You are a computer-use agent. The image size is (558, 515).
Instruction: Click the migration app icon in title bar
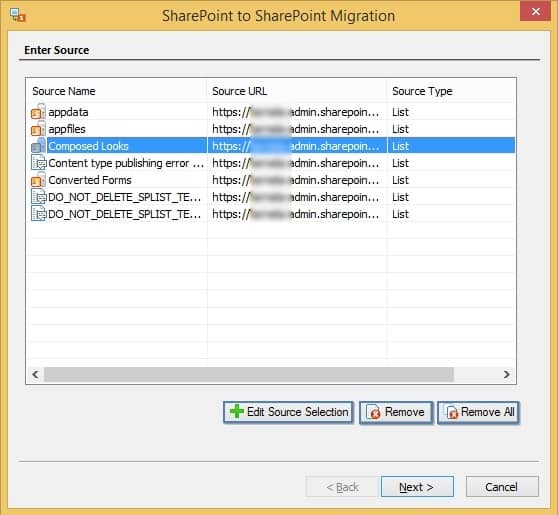[x=17, y=15]
